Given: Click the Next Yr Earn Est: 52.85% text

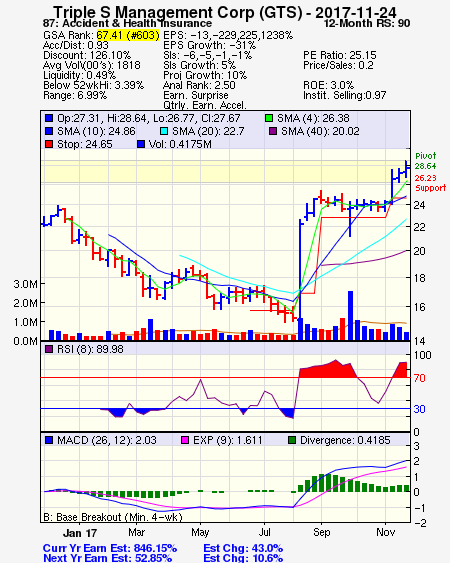Looking at the screenshot, I should click(107, 558).
